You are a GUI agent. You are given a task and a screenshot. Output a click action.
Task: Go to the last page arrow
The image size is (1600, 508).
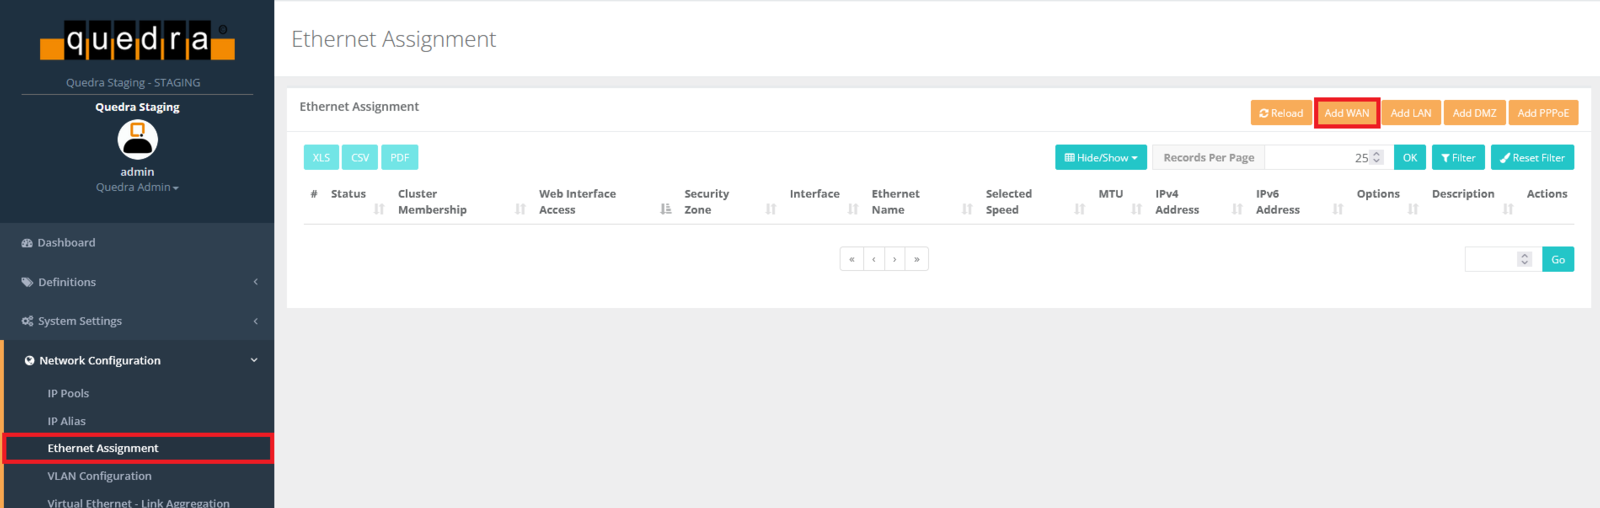(x=917, y=259)
